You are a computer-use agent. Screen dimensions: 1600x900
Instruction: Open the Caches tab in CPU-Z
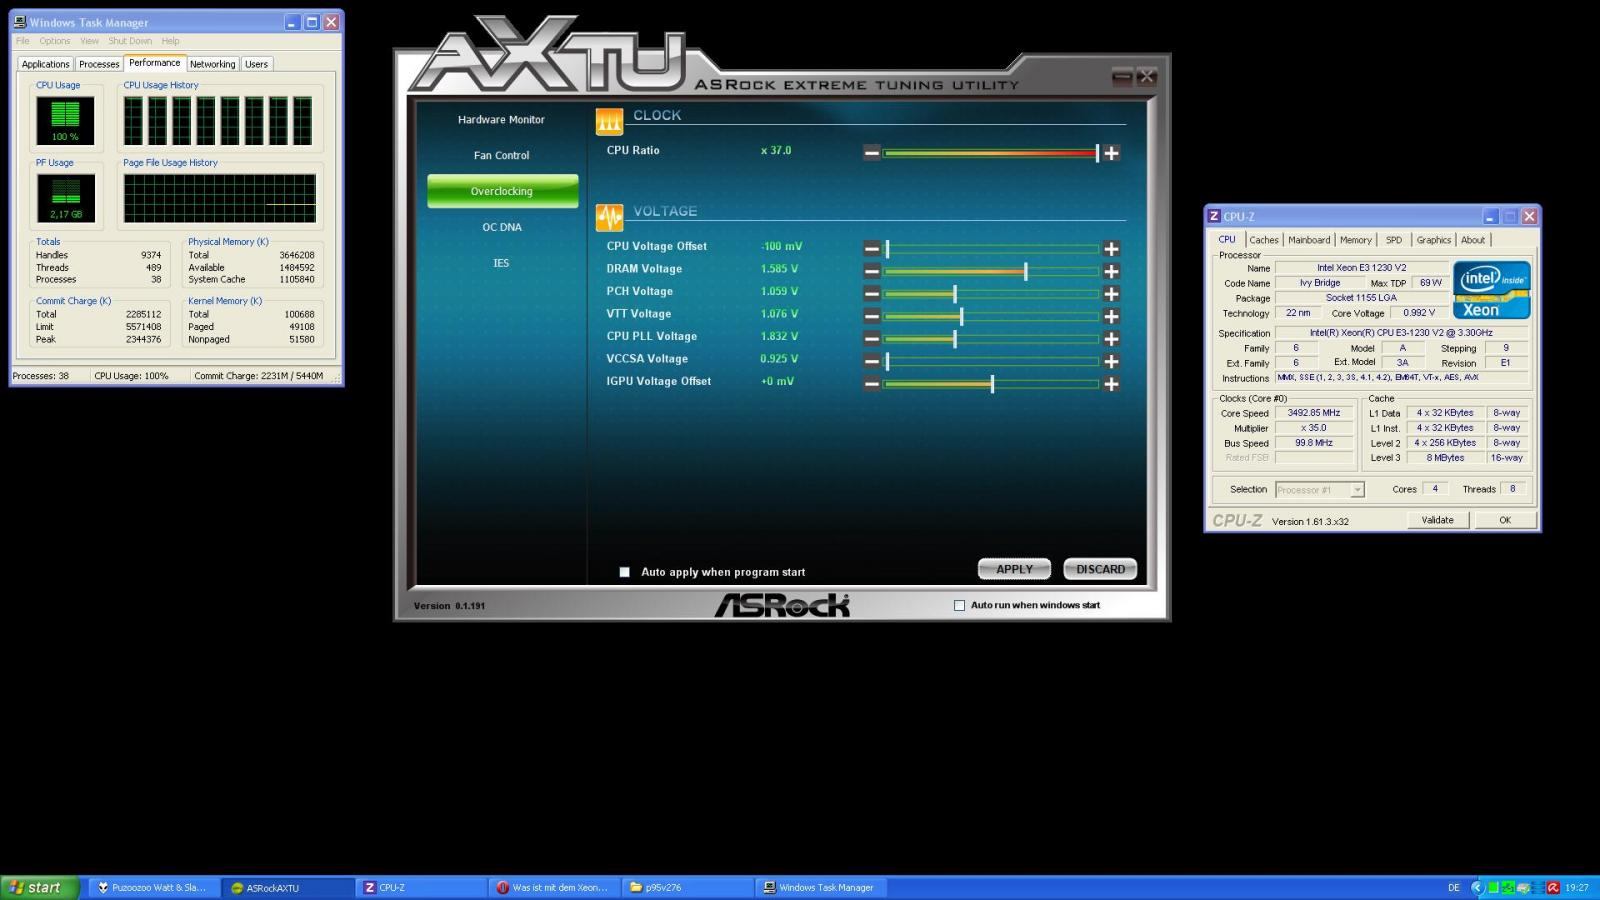click(x=1264, y=240)
